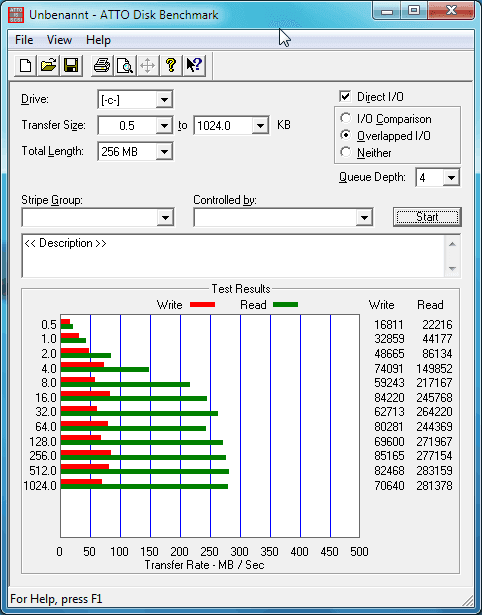Click the green Read legend swatch
The height and width of the screenshot is (615, 482).
pyautogui.click(x=286, y=304)
